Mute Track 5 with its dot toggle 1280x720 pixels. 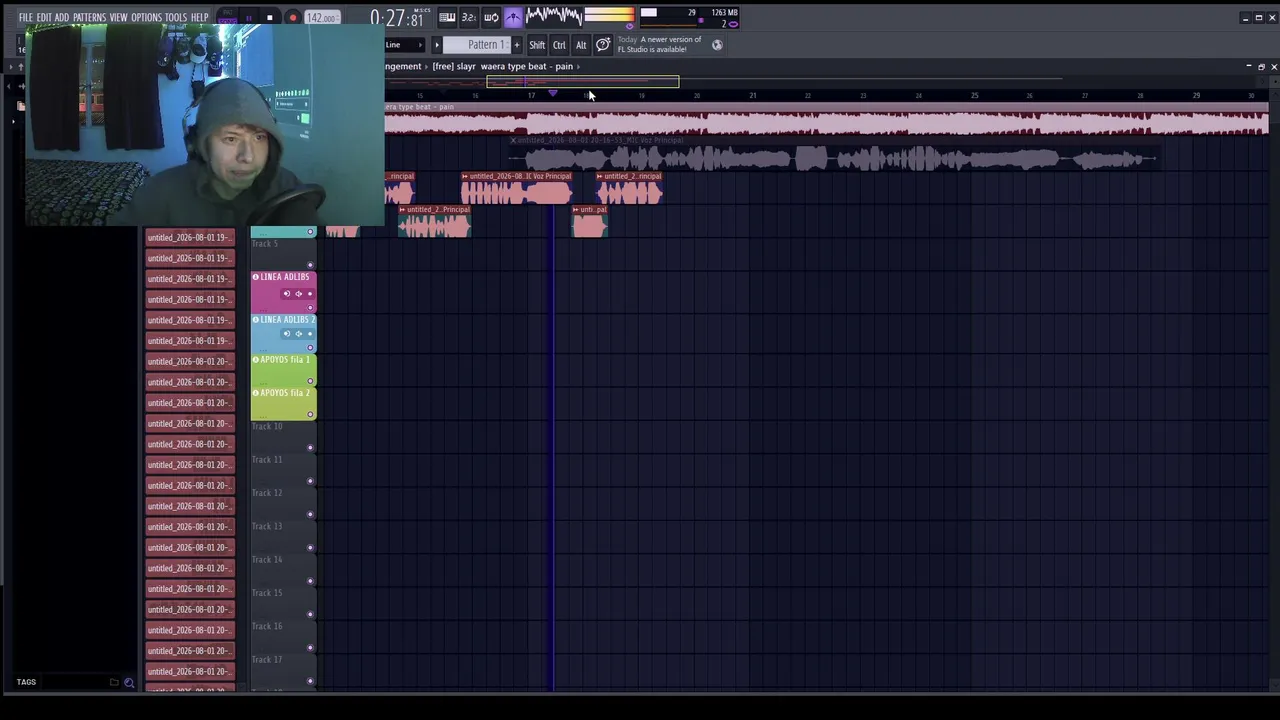pyautogui.click(x=310, y=265)
